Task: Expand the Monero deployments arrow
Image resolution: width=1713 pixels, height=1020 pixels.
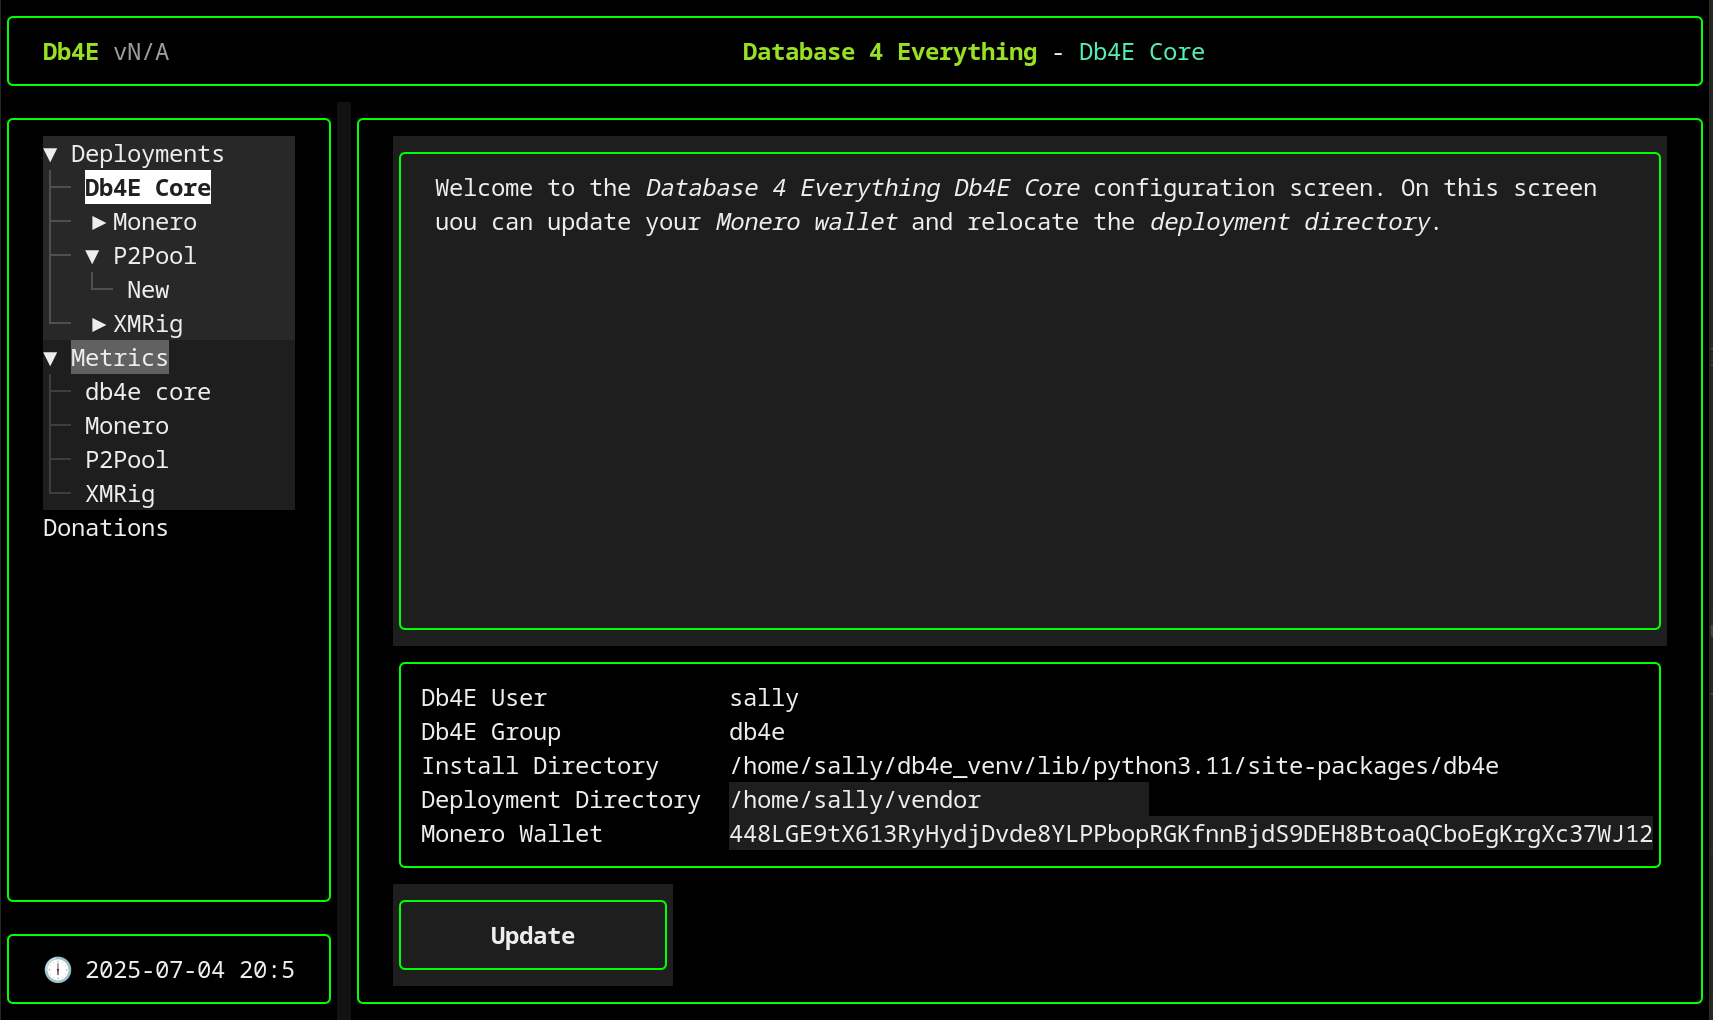Action: point(98,222)
